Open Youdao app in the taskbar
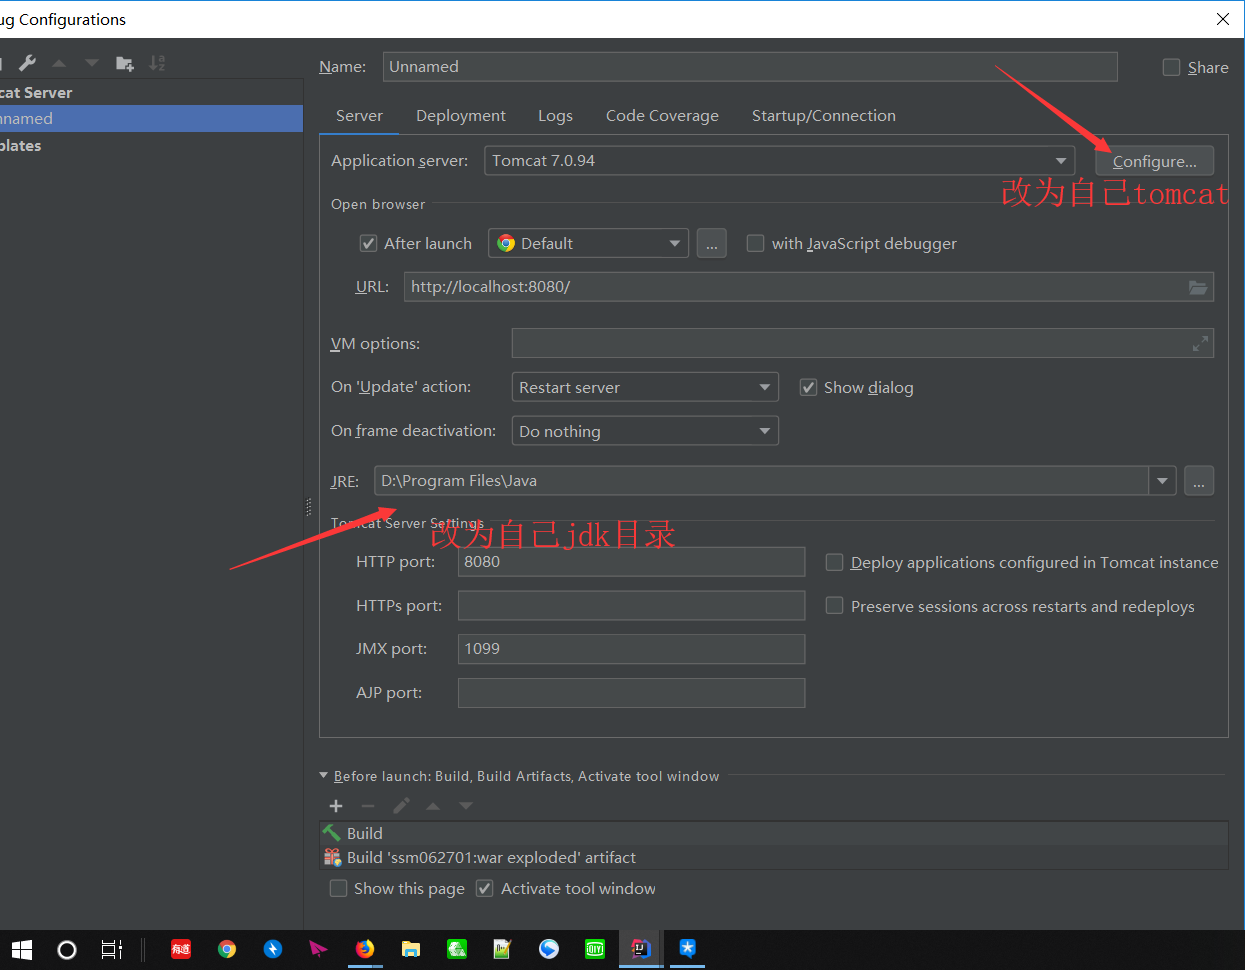1245x970 pixels. tap(181, 949)
